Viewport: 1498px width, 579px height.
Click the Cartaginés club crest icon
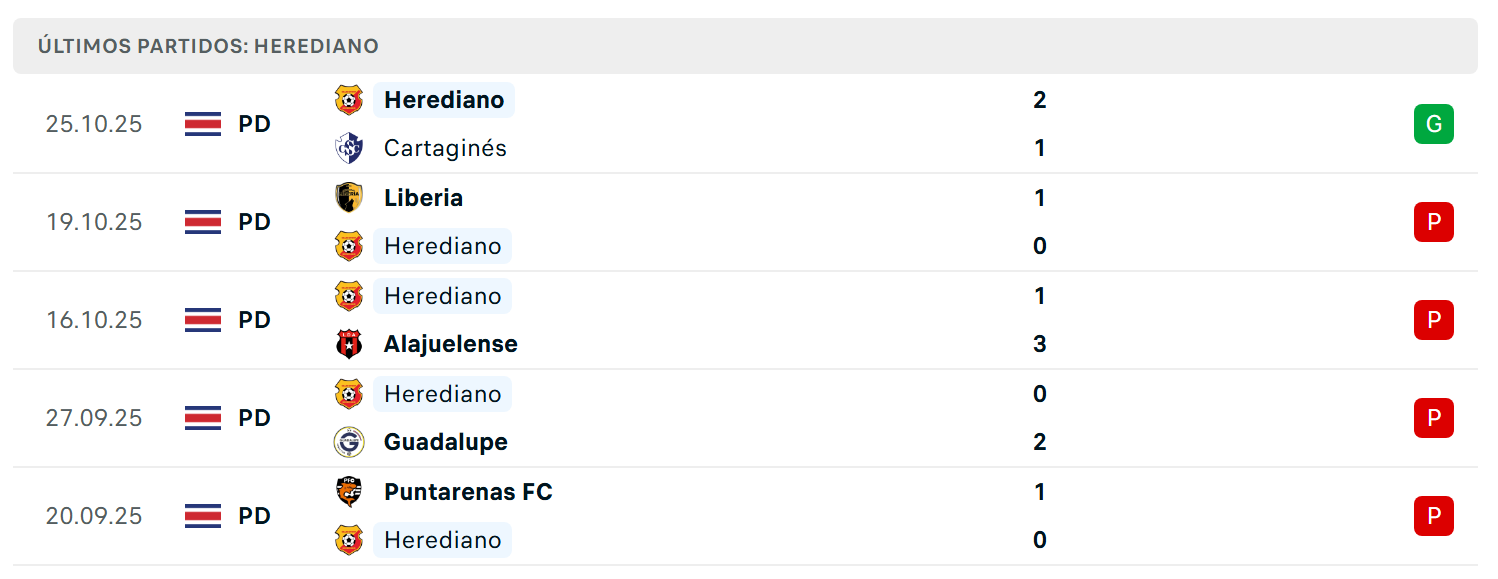click(348, 148)
